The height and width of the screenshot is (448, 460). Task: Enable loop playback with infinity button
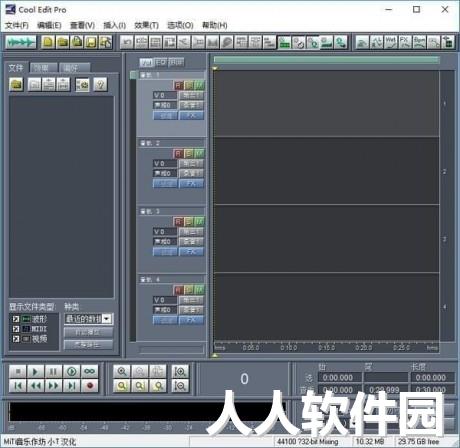(89, 371)
